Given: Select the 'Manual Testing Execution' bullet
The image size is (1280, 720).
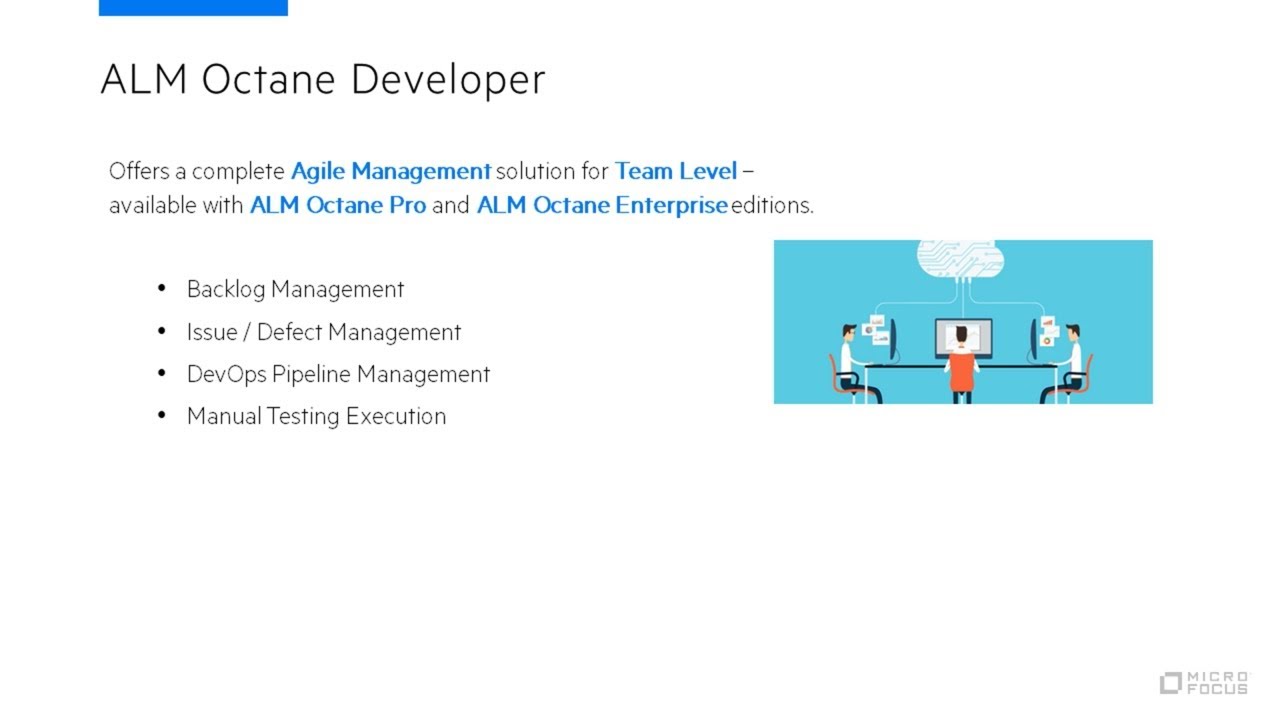Looking at the screenshot, I should (316, 416).
